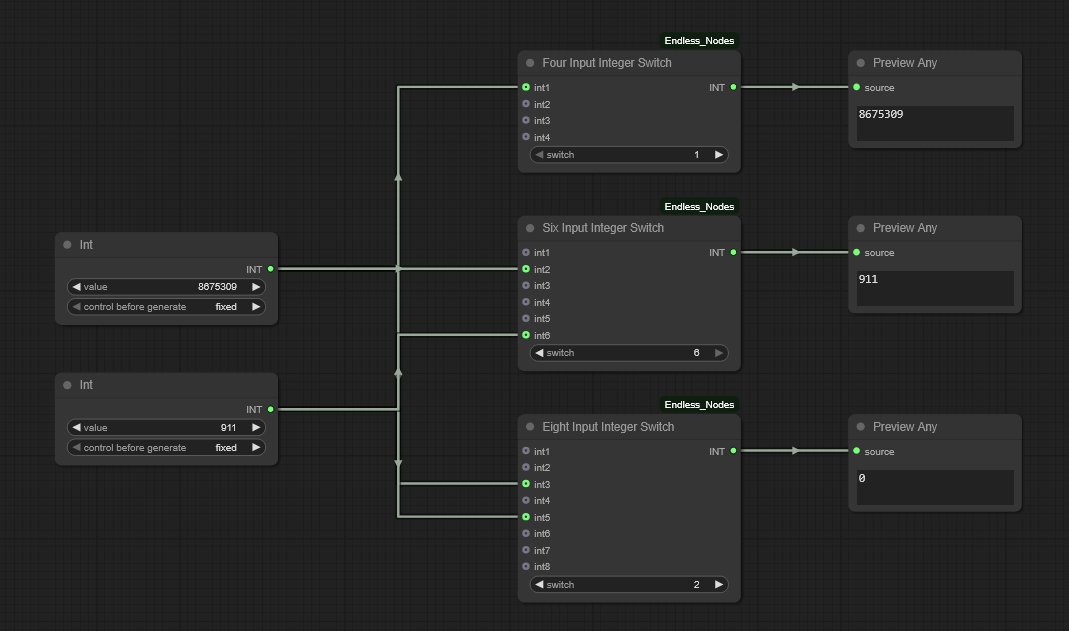Click the int1 input socket on Four Input Integer Switch
Image resolution: width=1069 pixels, height=631 pixels.
click(x=526, y=88)
